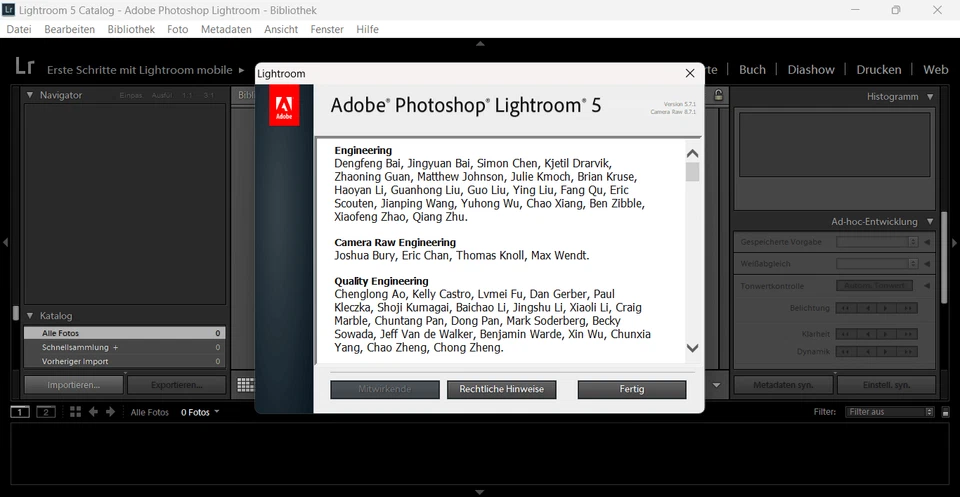Click the filmstrip grid shortcut icon

tap(75, 412)
